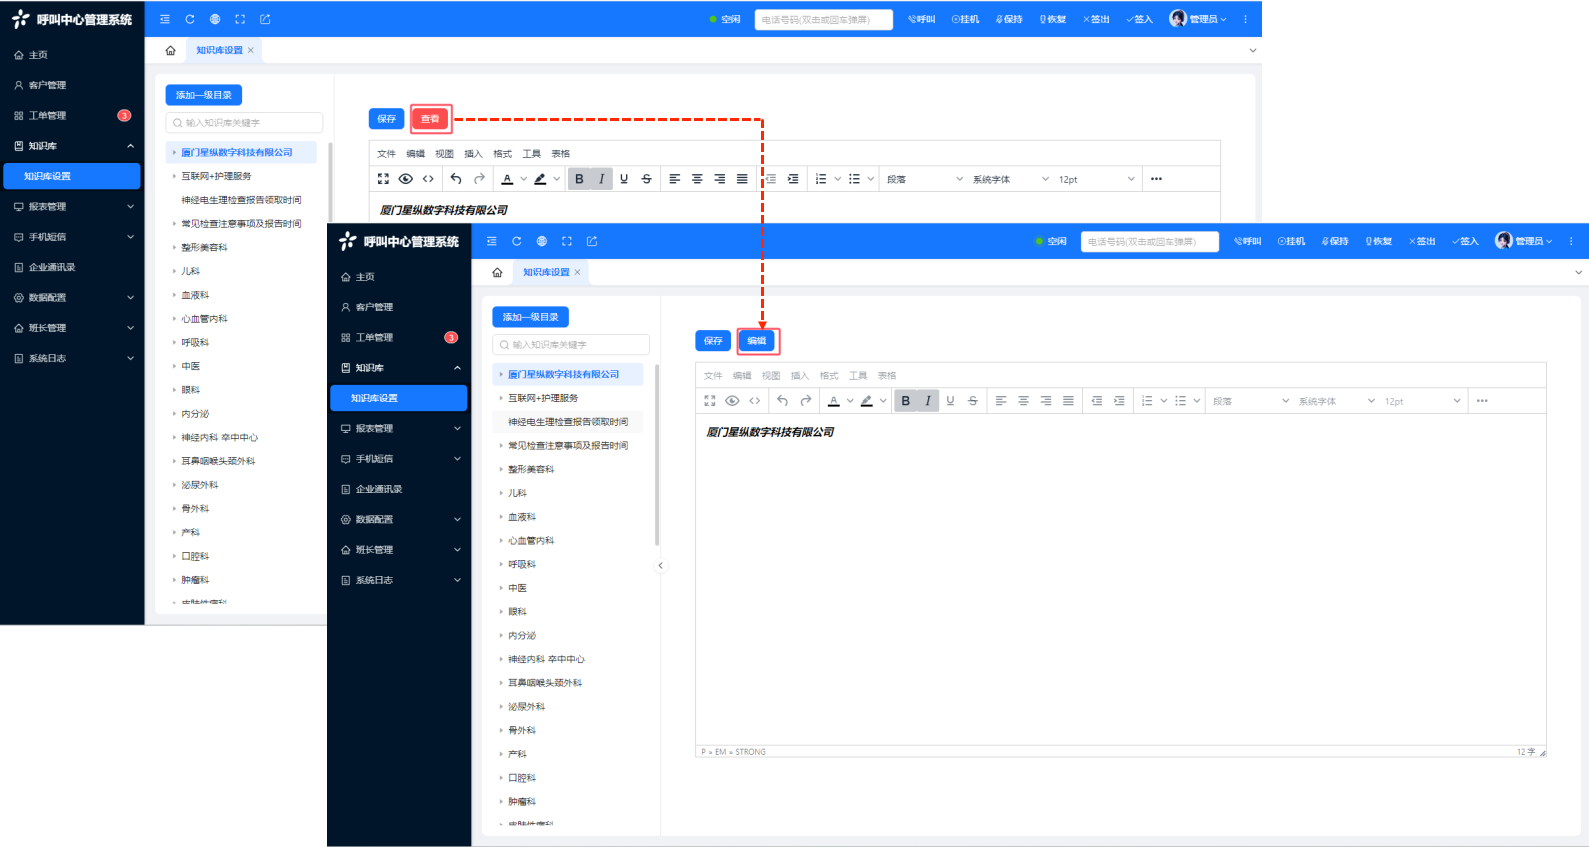
Task: Open the 插入 menu in background window's editor
Action: 473,154
